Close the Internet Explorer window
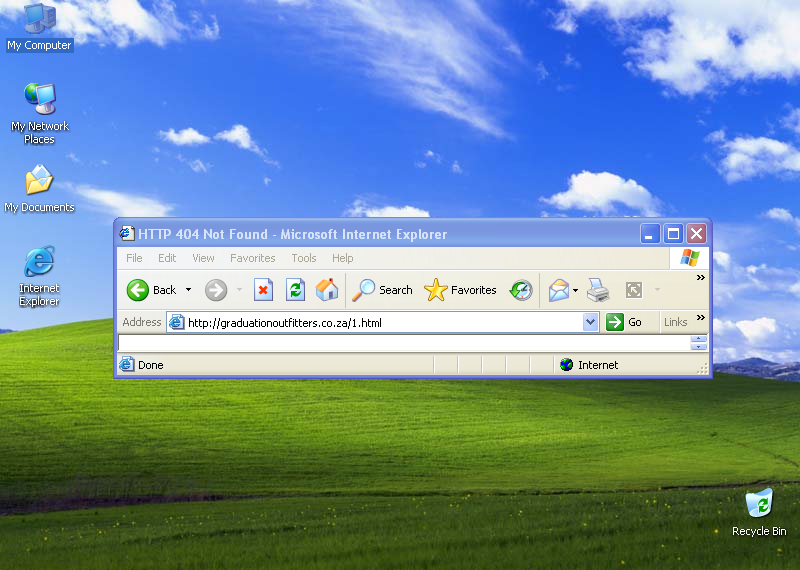800x570 pixels. (x=696, y=234)
